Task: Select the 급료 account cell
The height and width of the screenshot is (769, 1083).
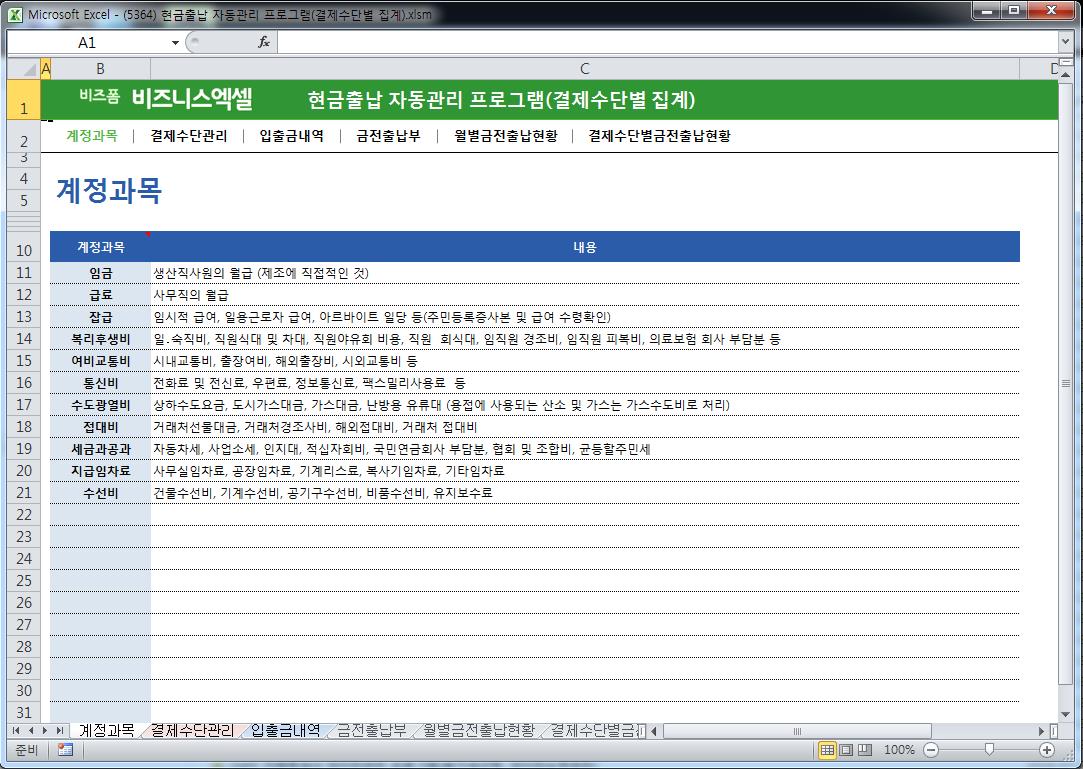Action: (x=101, y=295)
